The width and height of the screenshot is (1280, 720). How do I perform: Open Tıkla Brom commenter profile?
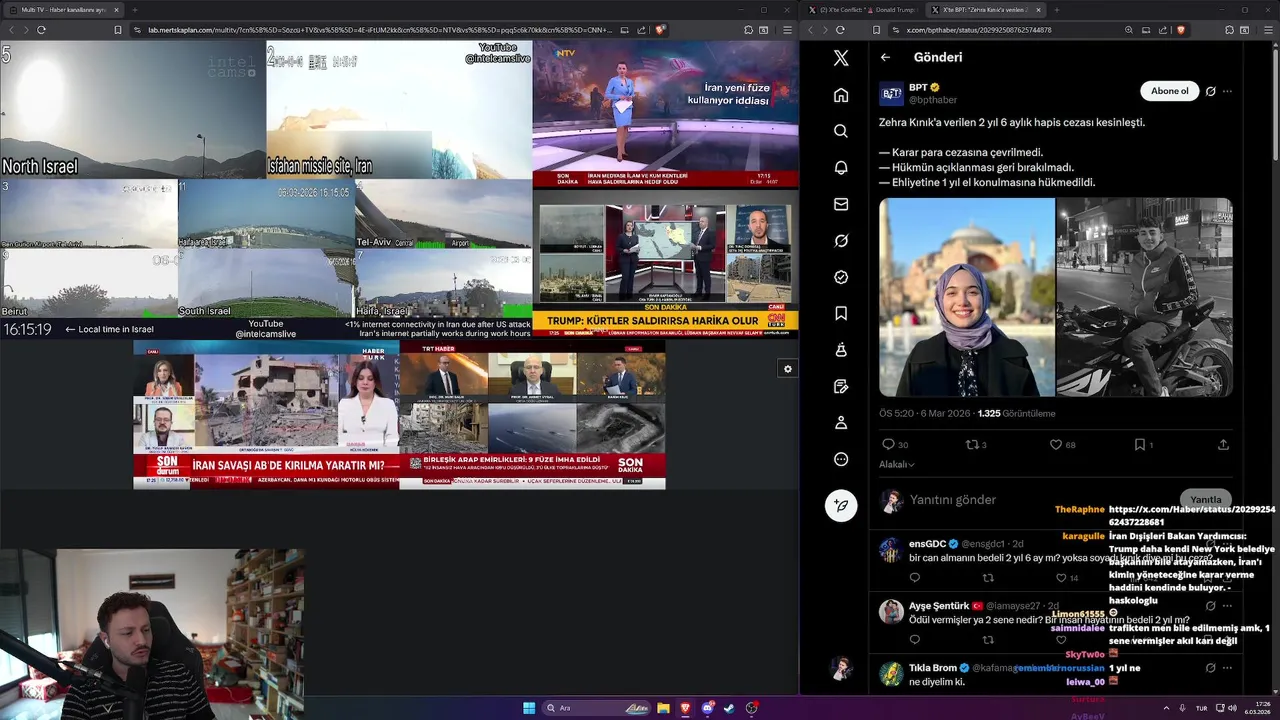[x=932, y=667]
